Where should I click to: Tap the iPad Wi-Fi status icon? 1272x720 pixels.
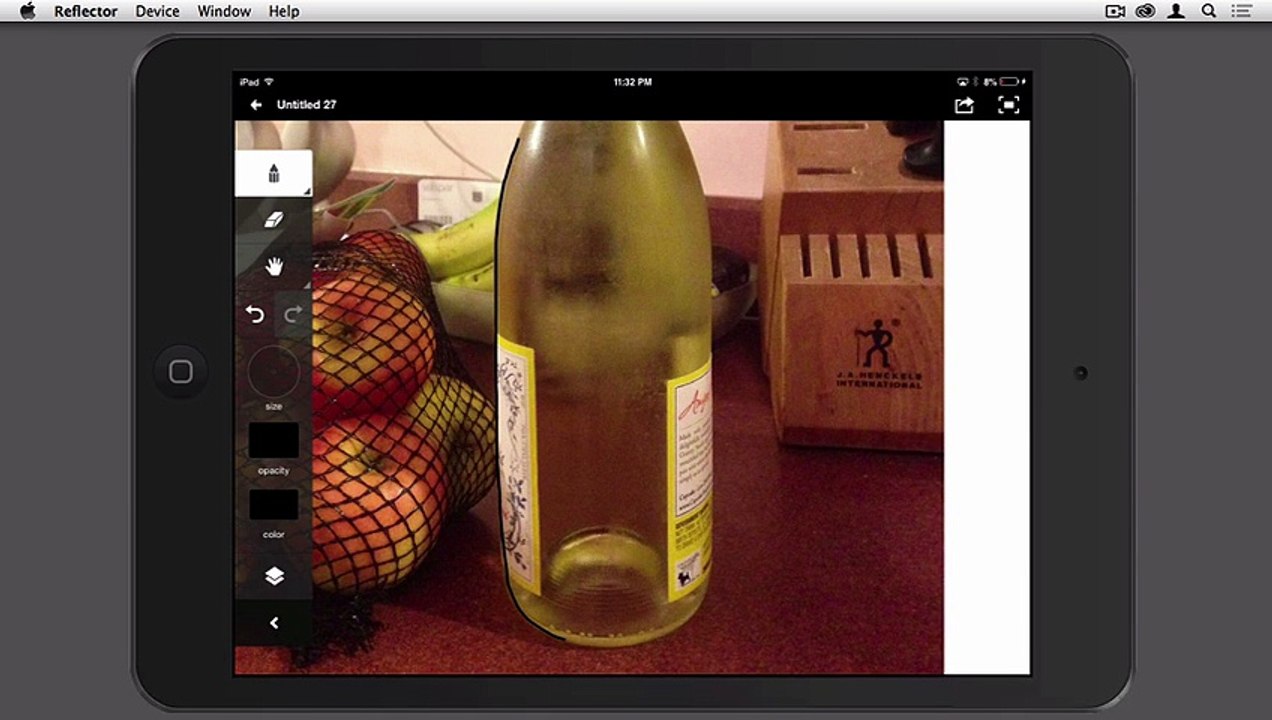pos(269,82)
